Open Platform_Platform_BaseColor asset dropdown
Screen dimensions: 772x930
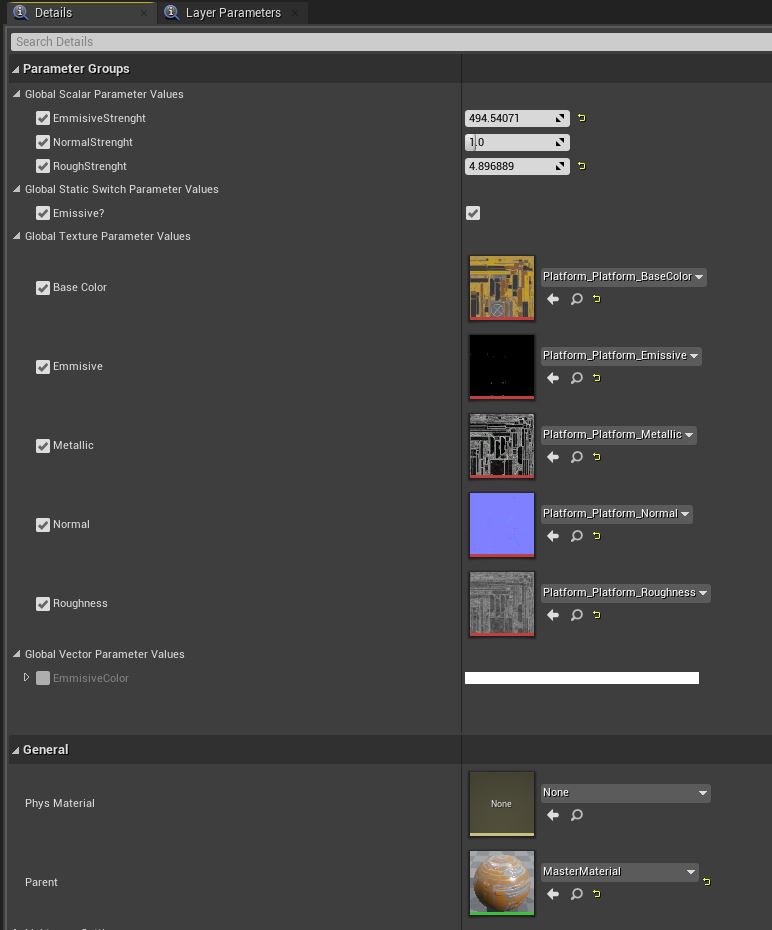point(623,276)
